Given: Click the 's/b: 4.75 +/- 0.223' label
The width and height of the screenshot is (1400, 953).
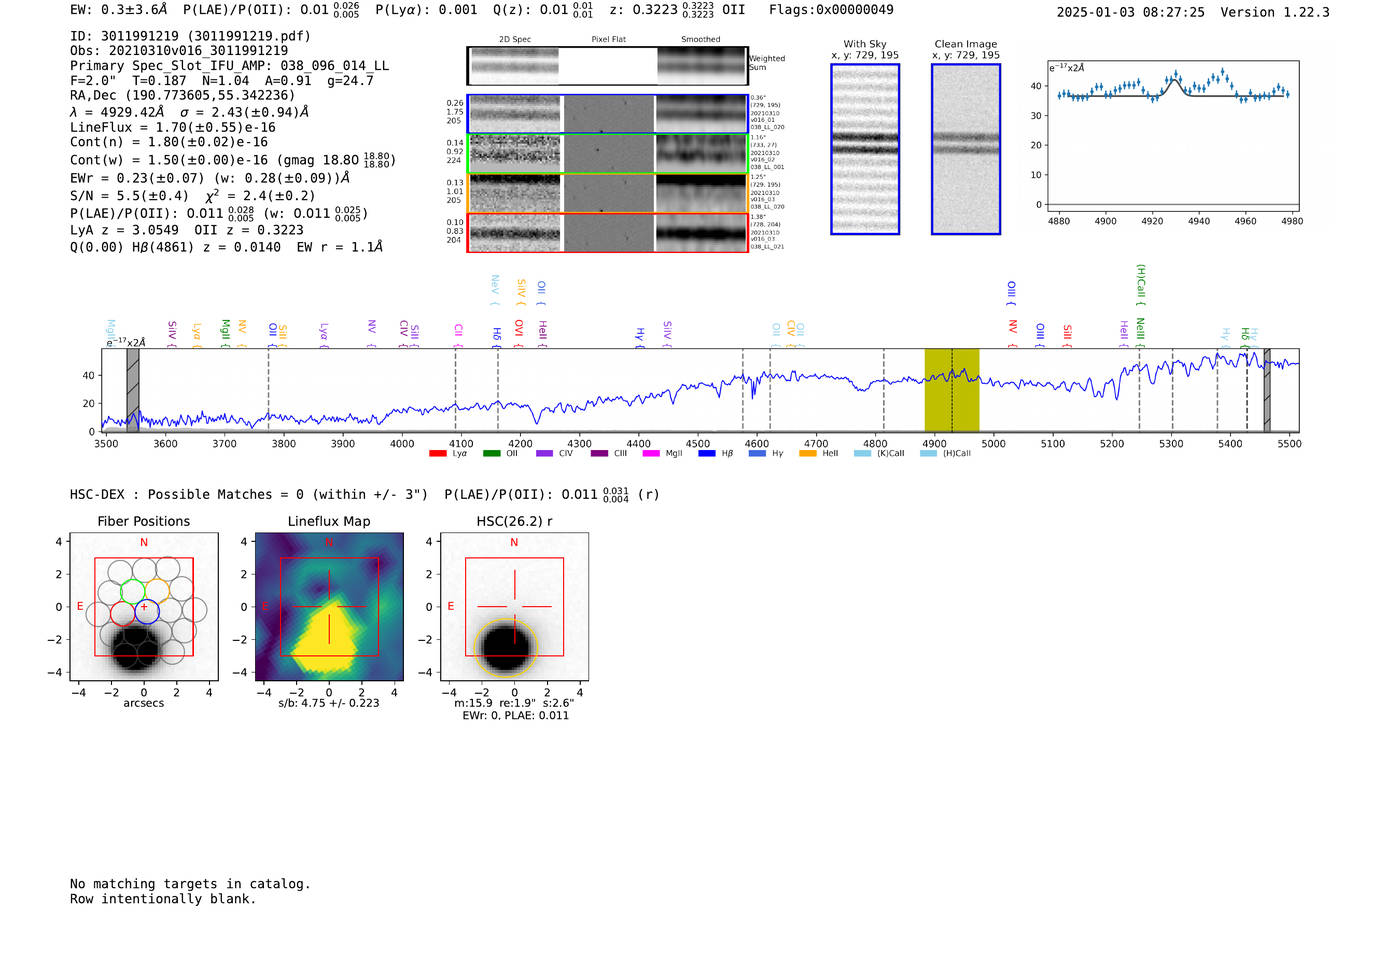Looking at the screenshot, I should tap(329, 703).
